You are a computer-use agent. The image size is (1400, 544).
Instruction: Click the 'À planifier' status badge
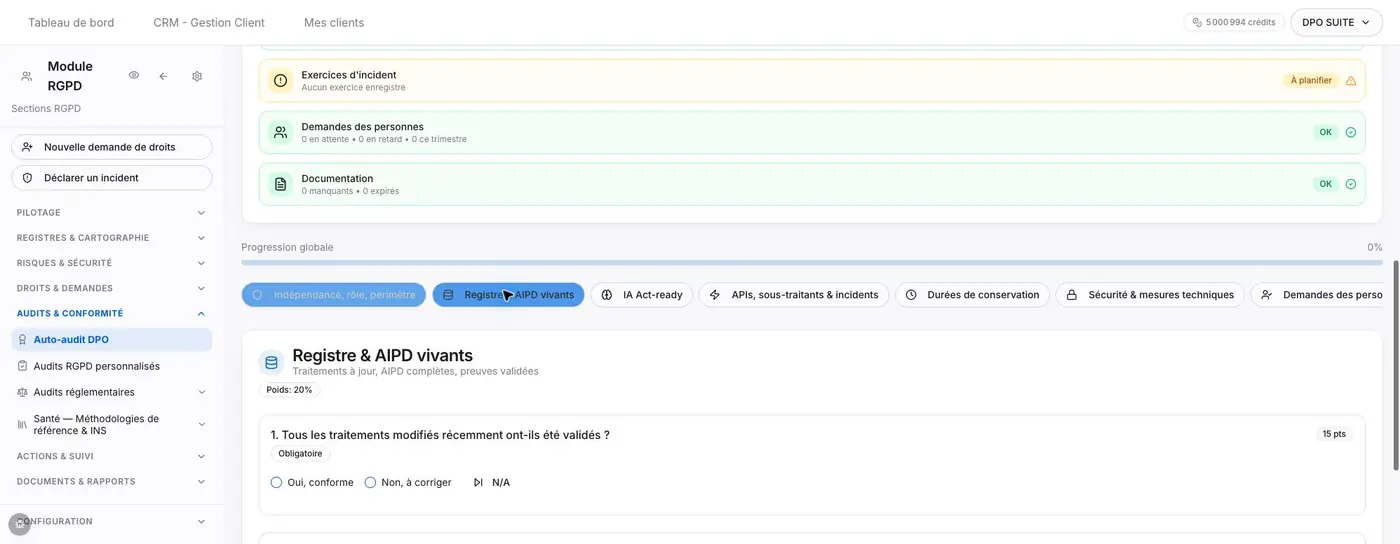[1311, 81]
